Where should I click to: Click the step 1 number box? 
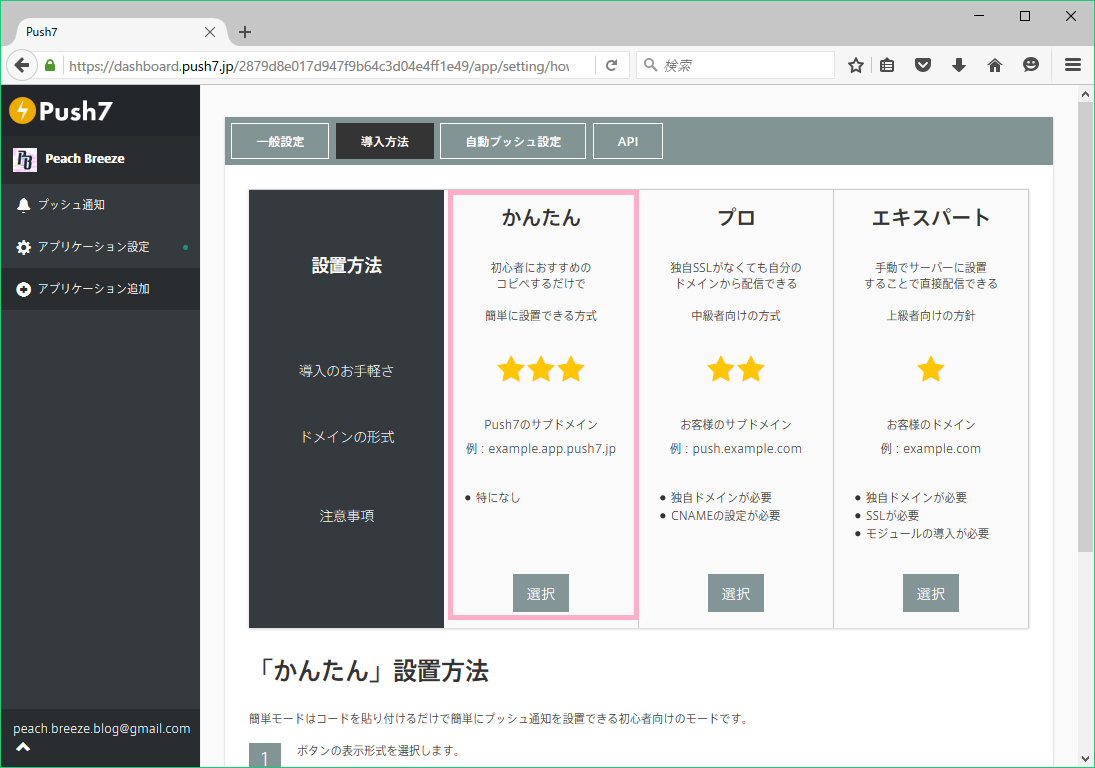click(x=265, y=755)
